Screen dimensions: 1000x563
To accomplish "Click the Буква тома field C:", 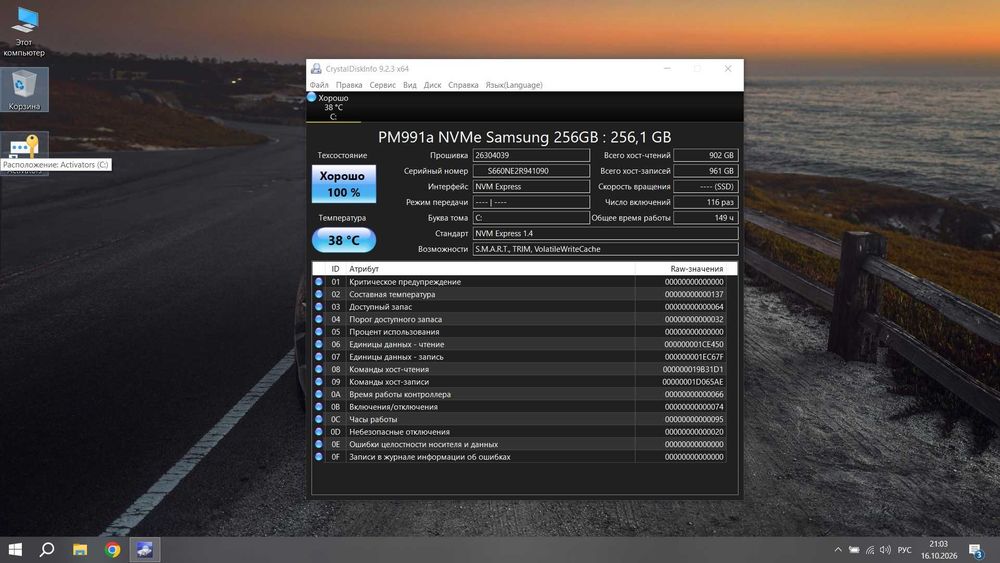I will [531, 217].
